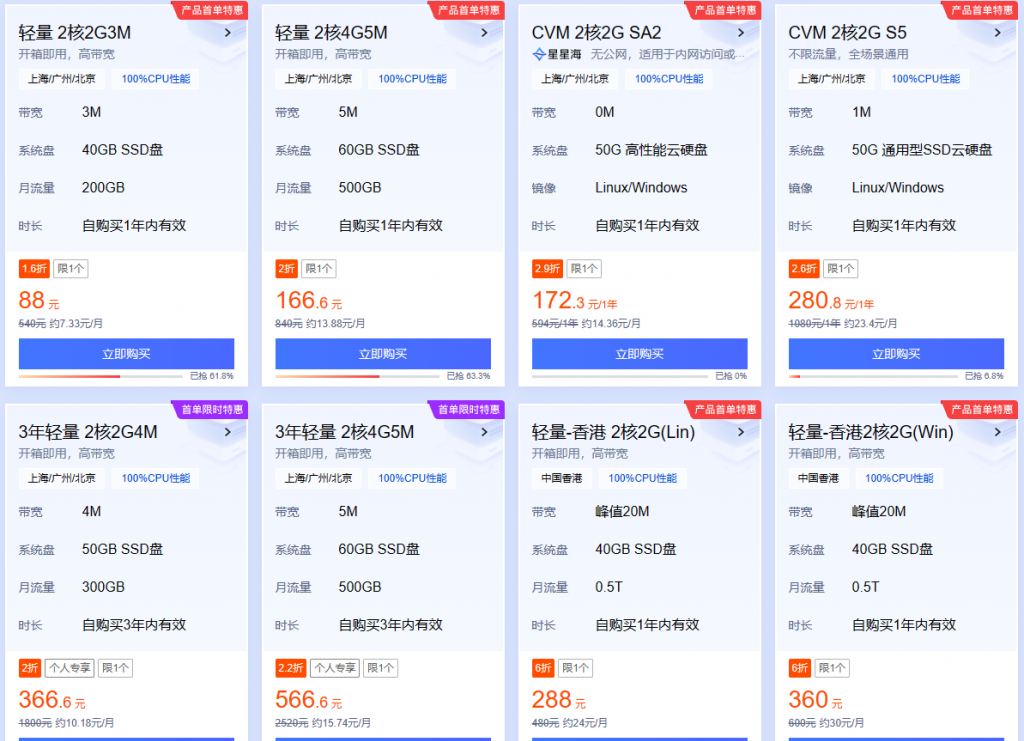Click the 366.6元 price
Image resolution: width=1024 pixels, height=741 pixels.
click(x=52, y=701)
